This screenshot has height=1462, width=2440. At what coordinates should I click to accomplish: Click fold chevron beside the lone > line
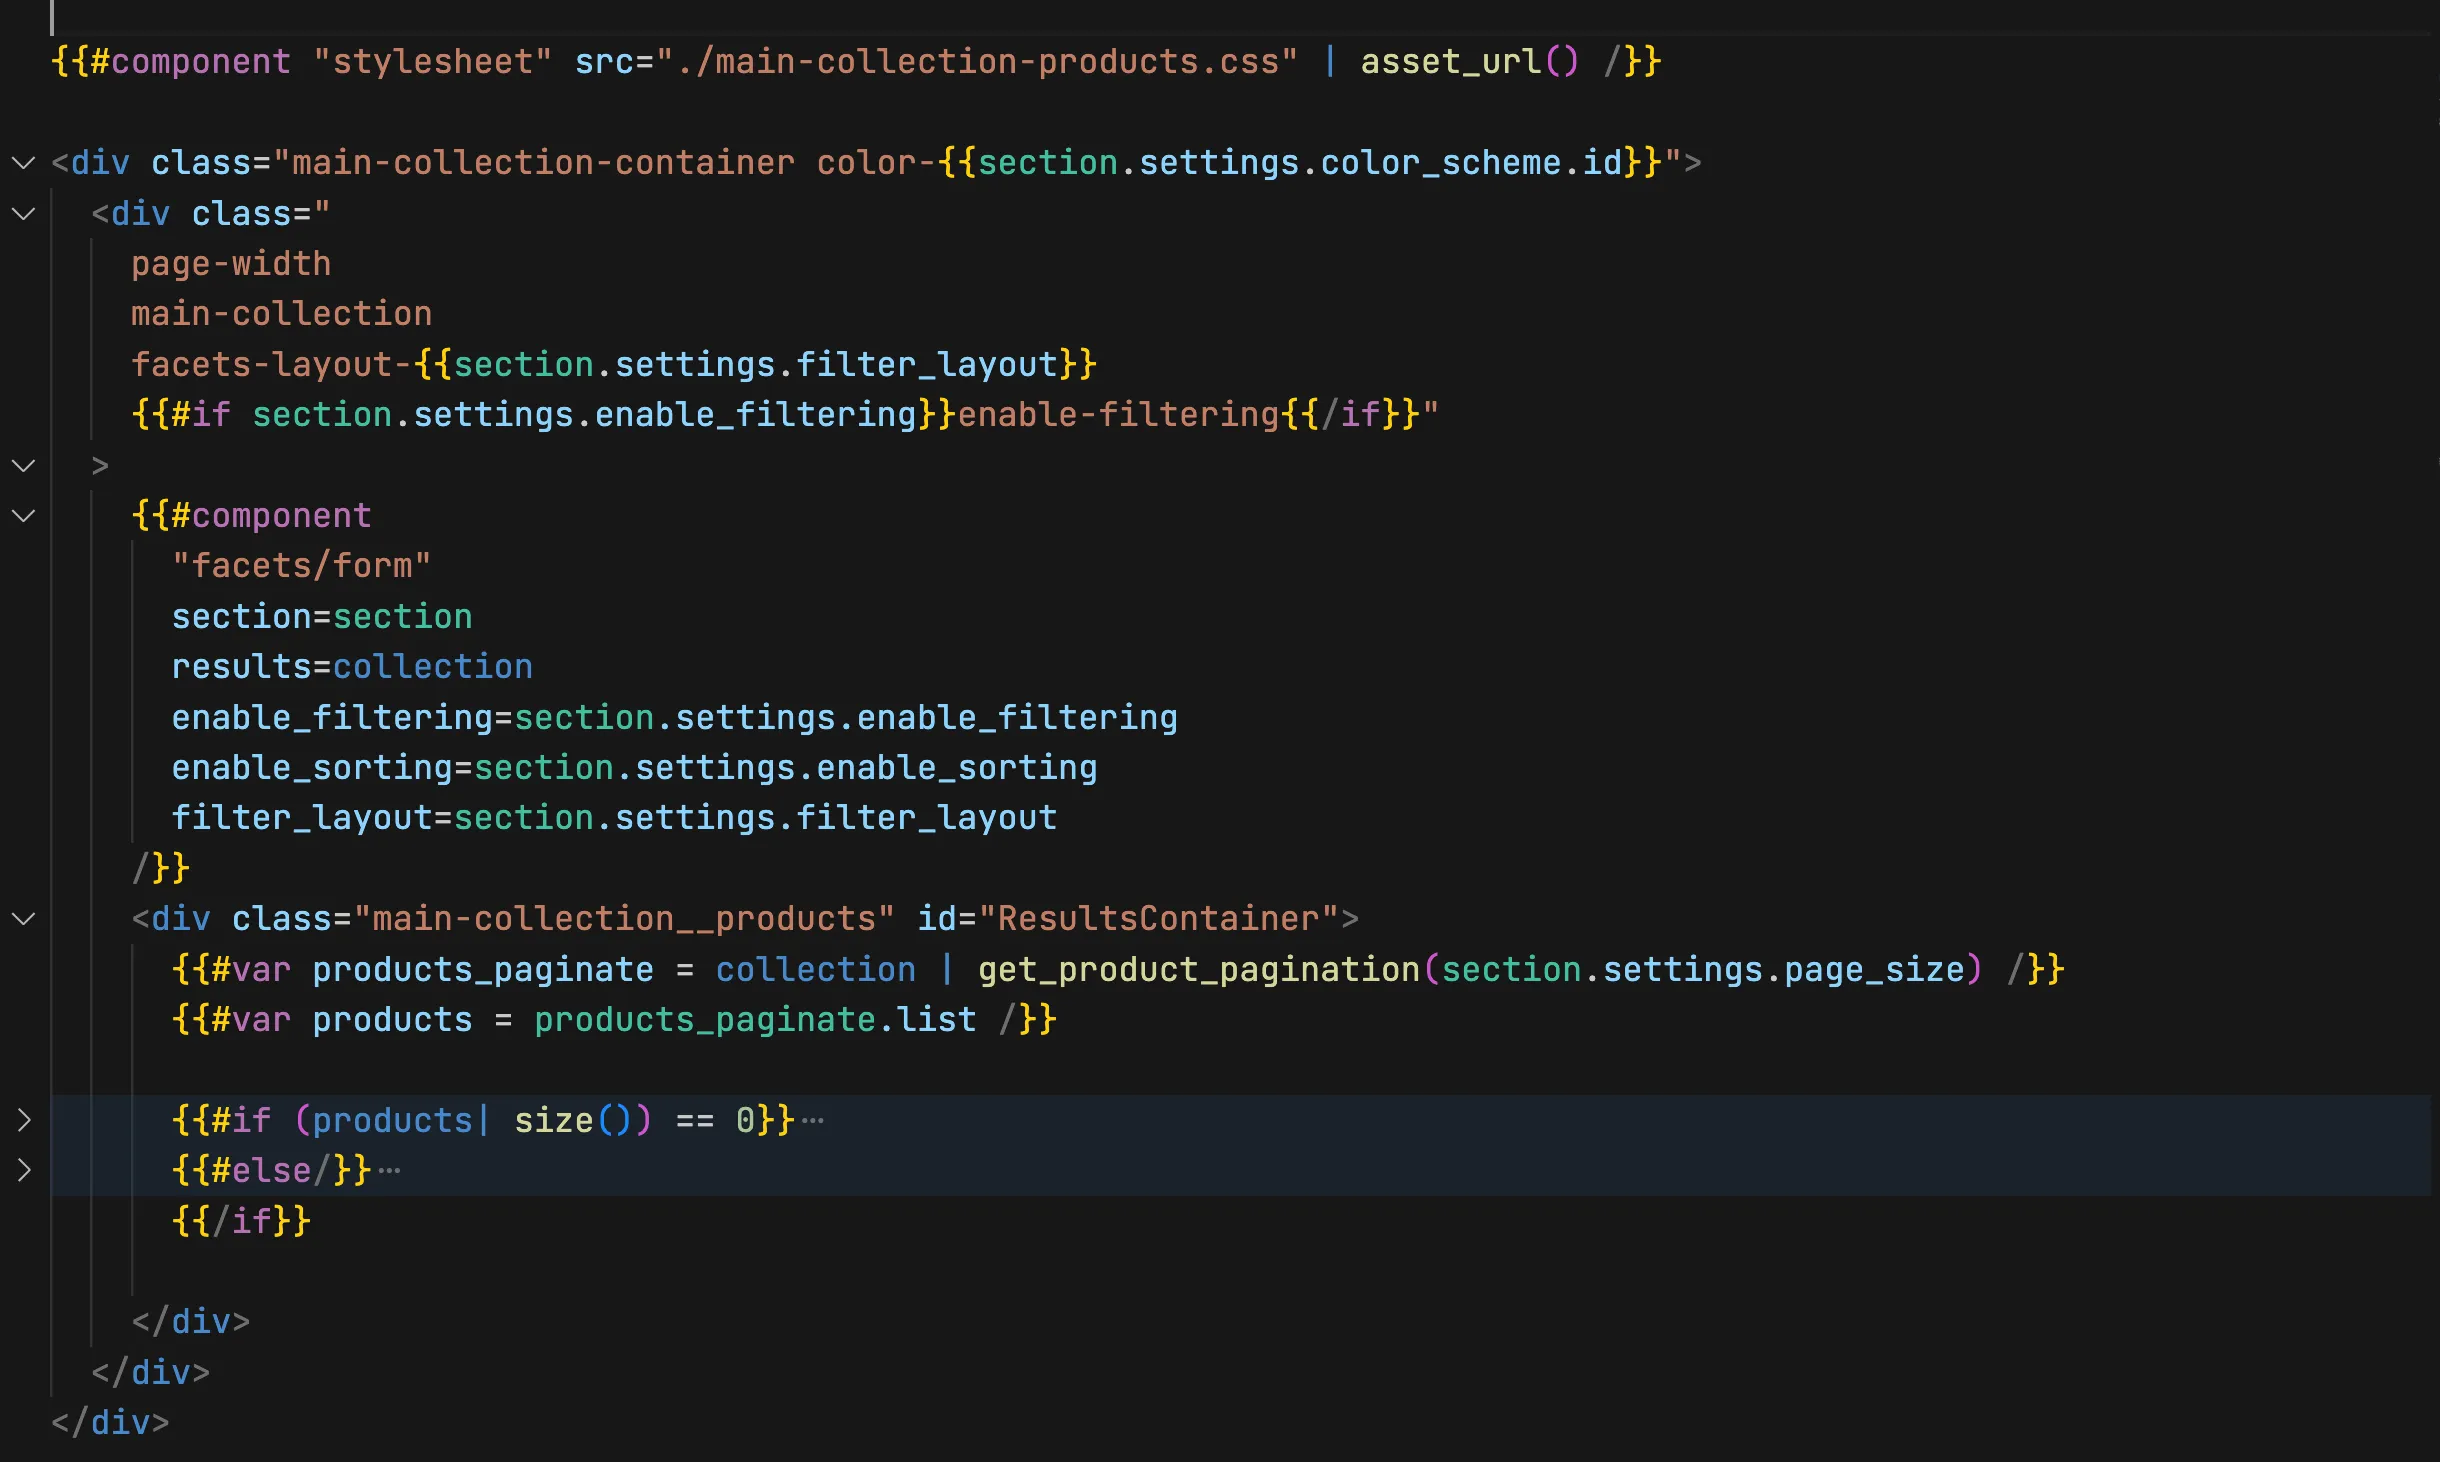pos(23,466)
